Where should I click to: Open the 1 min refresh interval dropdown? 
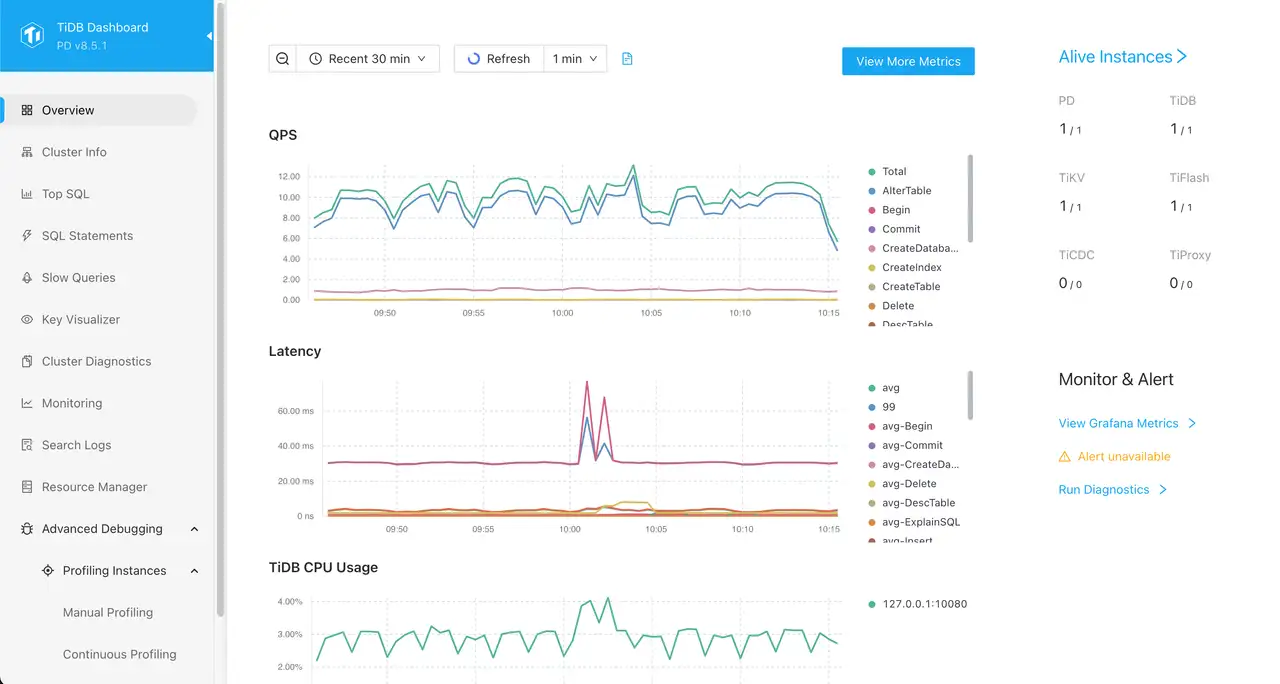(575, 58)
